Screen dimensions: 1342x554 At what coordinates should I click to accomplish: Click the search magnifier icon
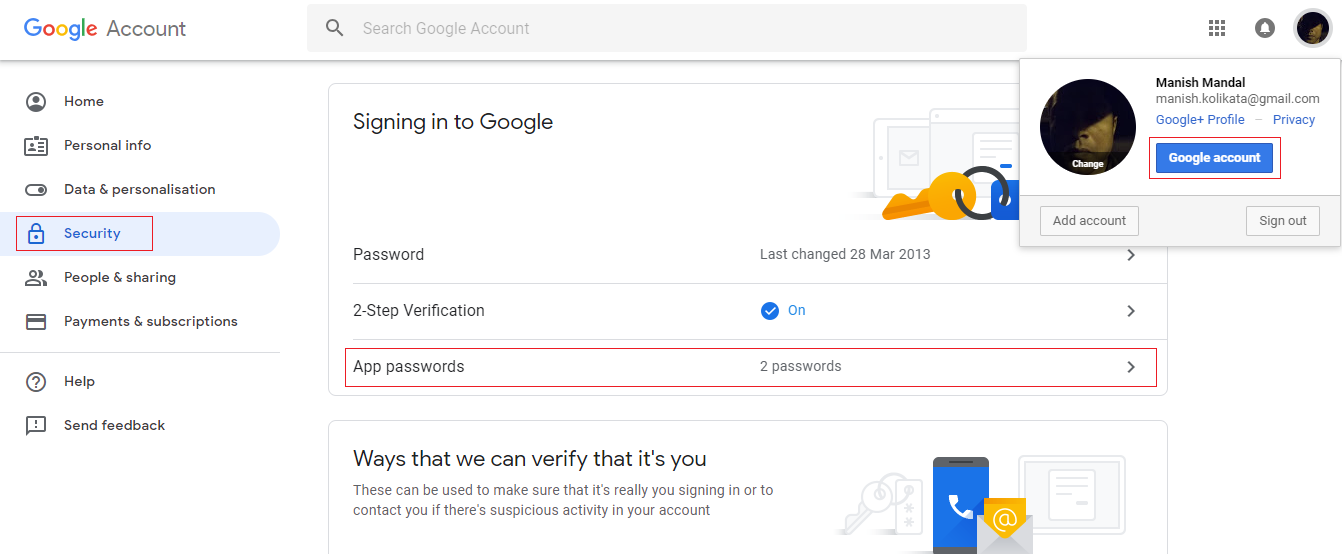click(335, 28)
